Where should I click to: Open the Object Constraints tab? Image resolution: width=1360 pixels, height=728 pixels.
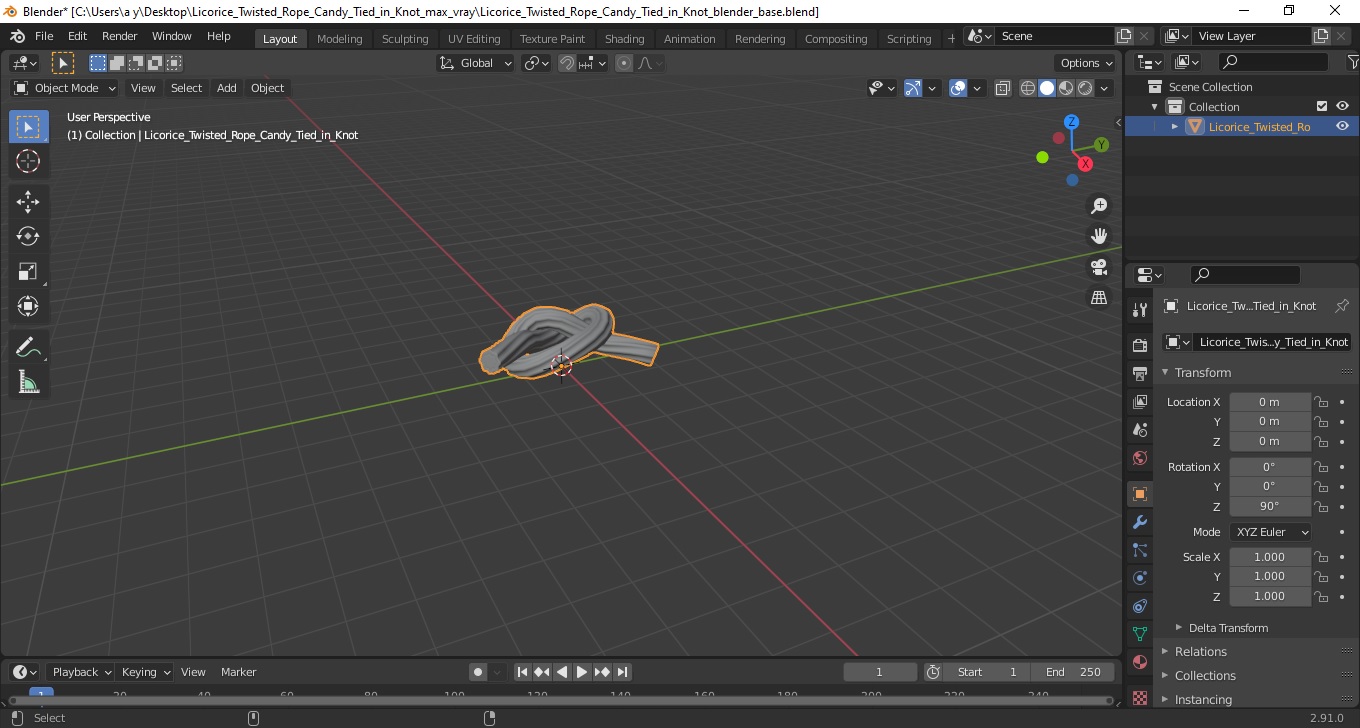pos(1140,606)
